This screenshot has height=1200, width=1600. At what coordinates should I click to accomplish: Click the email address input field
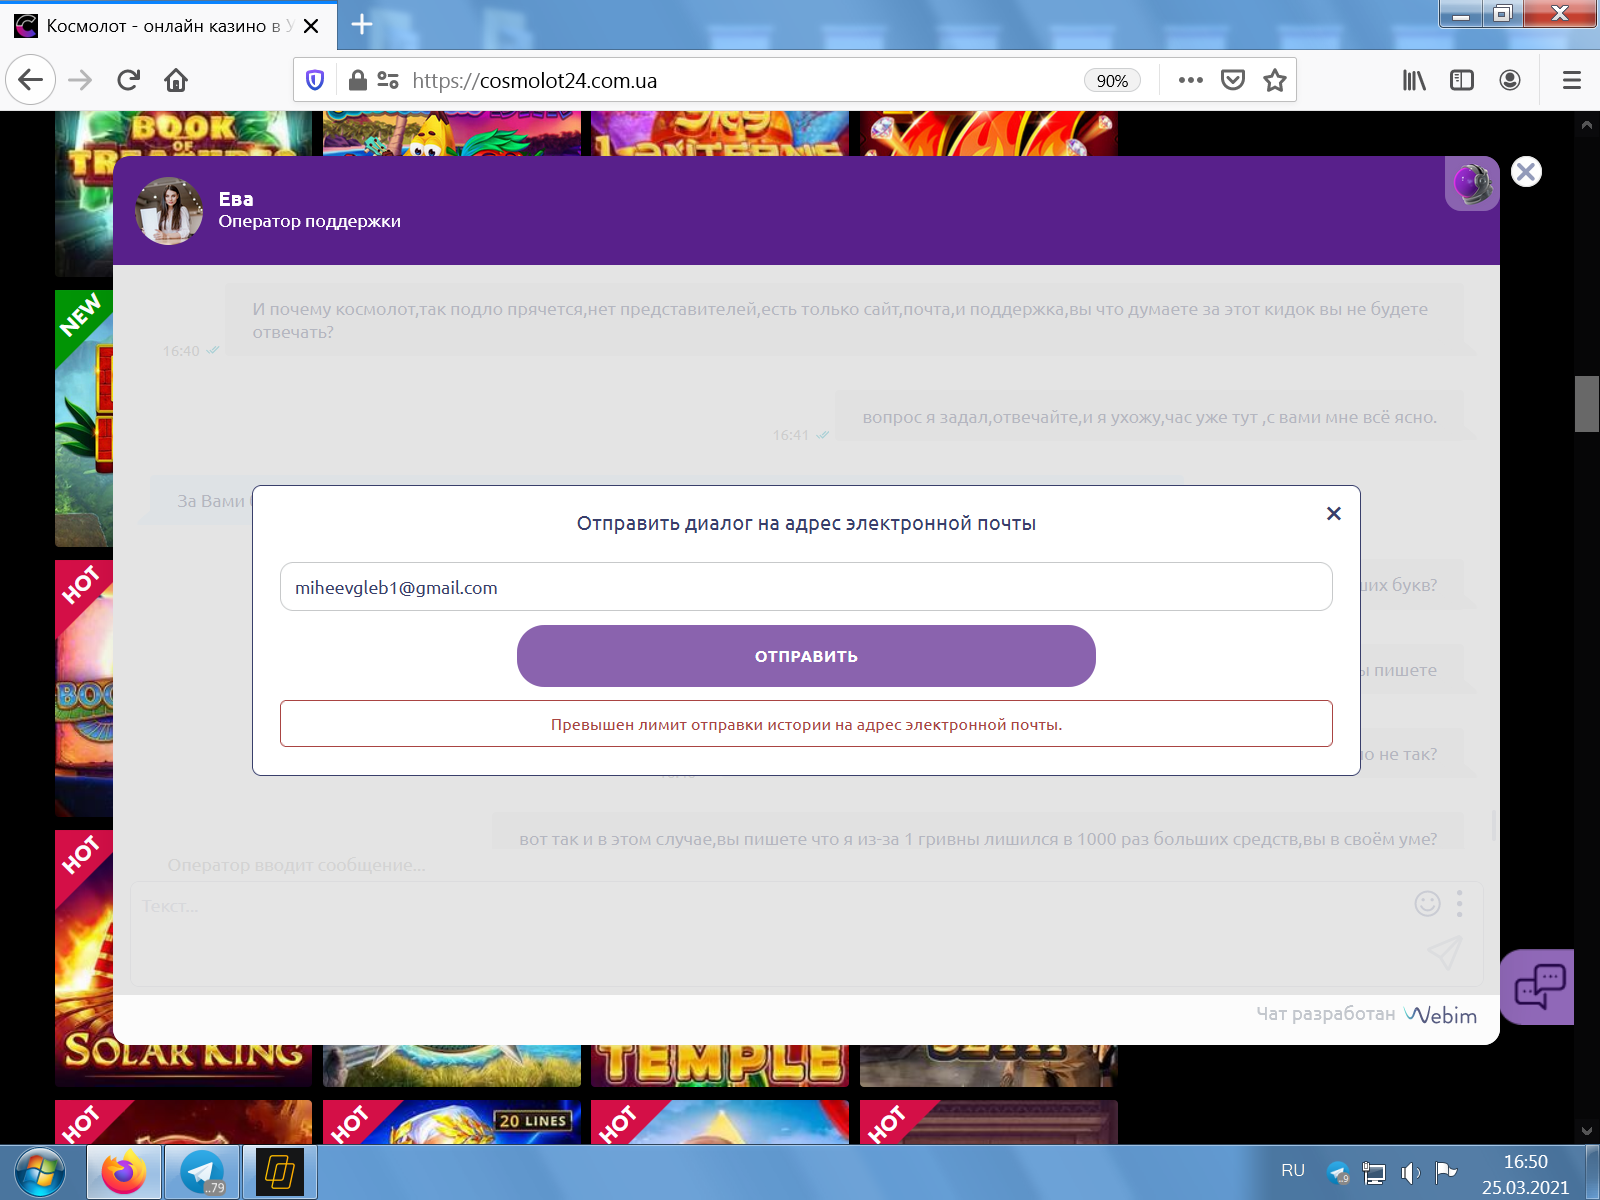click(x=806, y=587)
